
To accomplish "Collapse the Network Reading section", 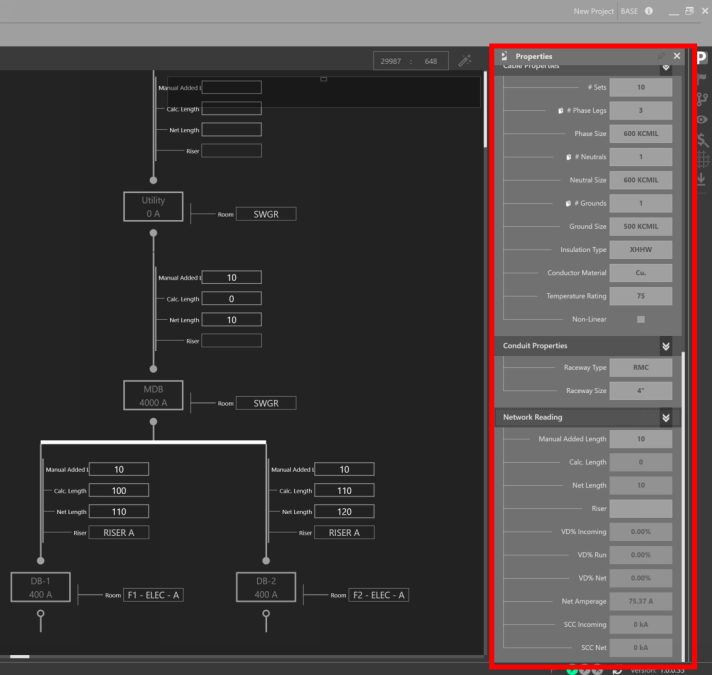I will coord(666,418).
